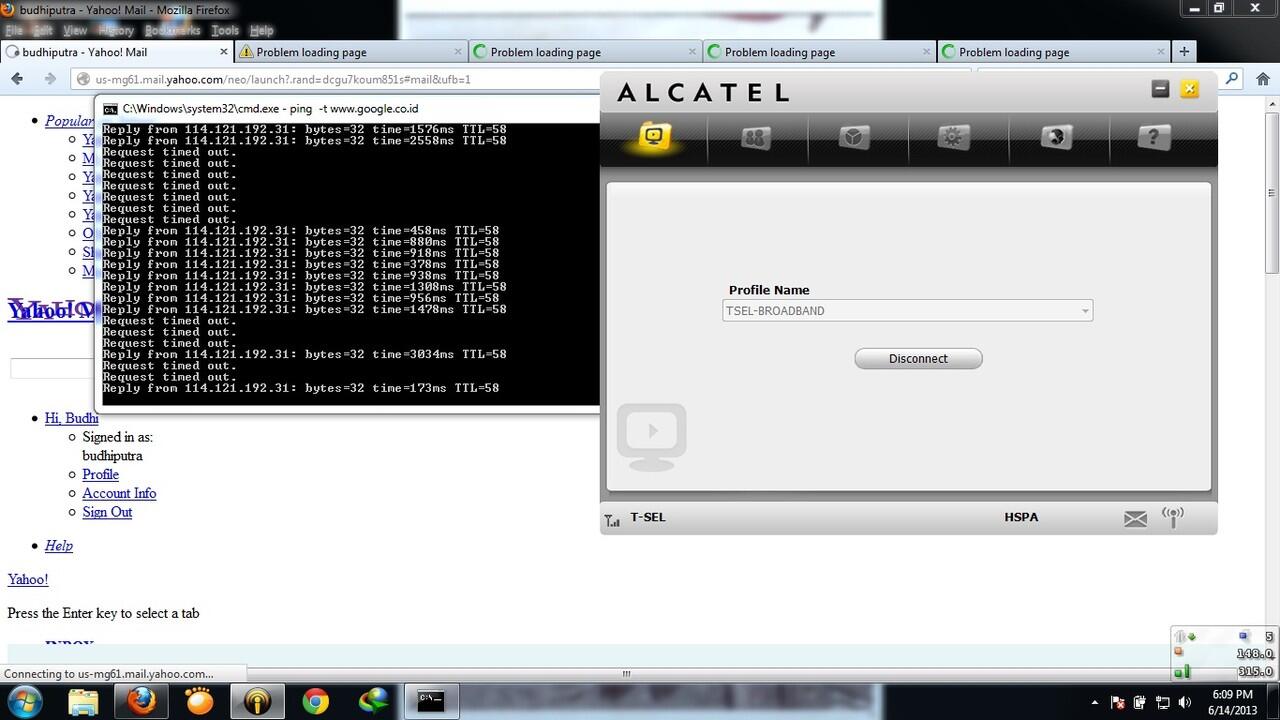Switch to the budhiputra - Yahoo! Mail tab
The width and height of the screenshot is (1280, 720).
117,52
